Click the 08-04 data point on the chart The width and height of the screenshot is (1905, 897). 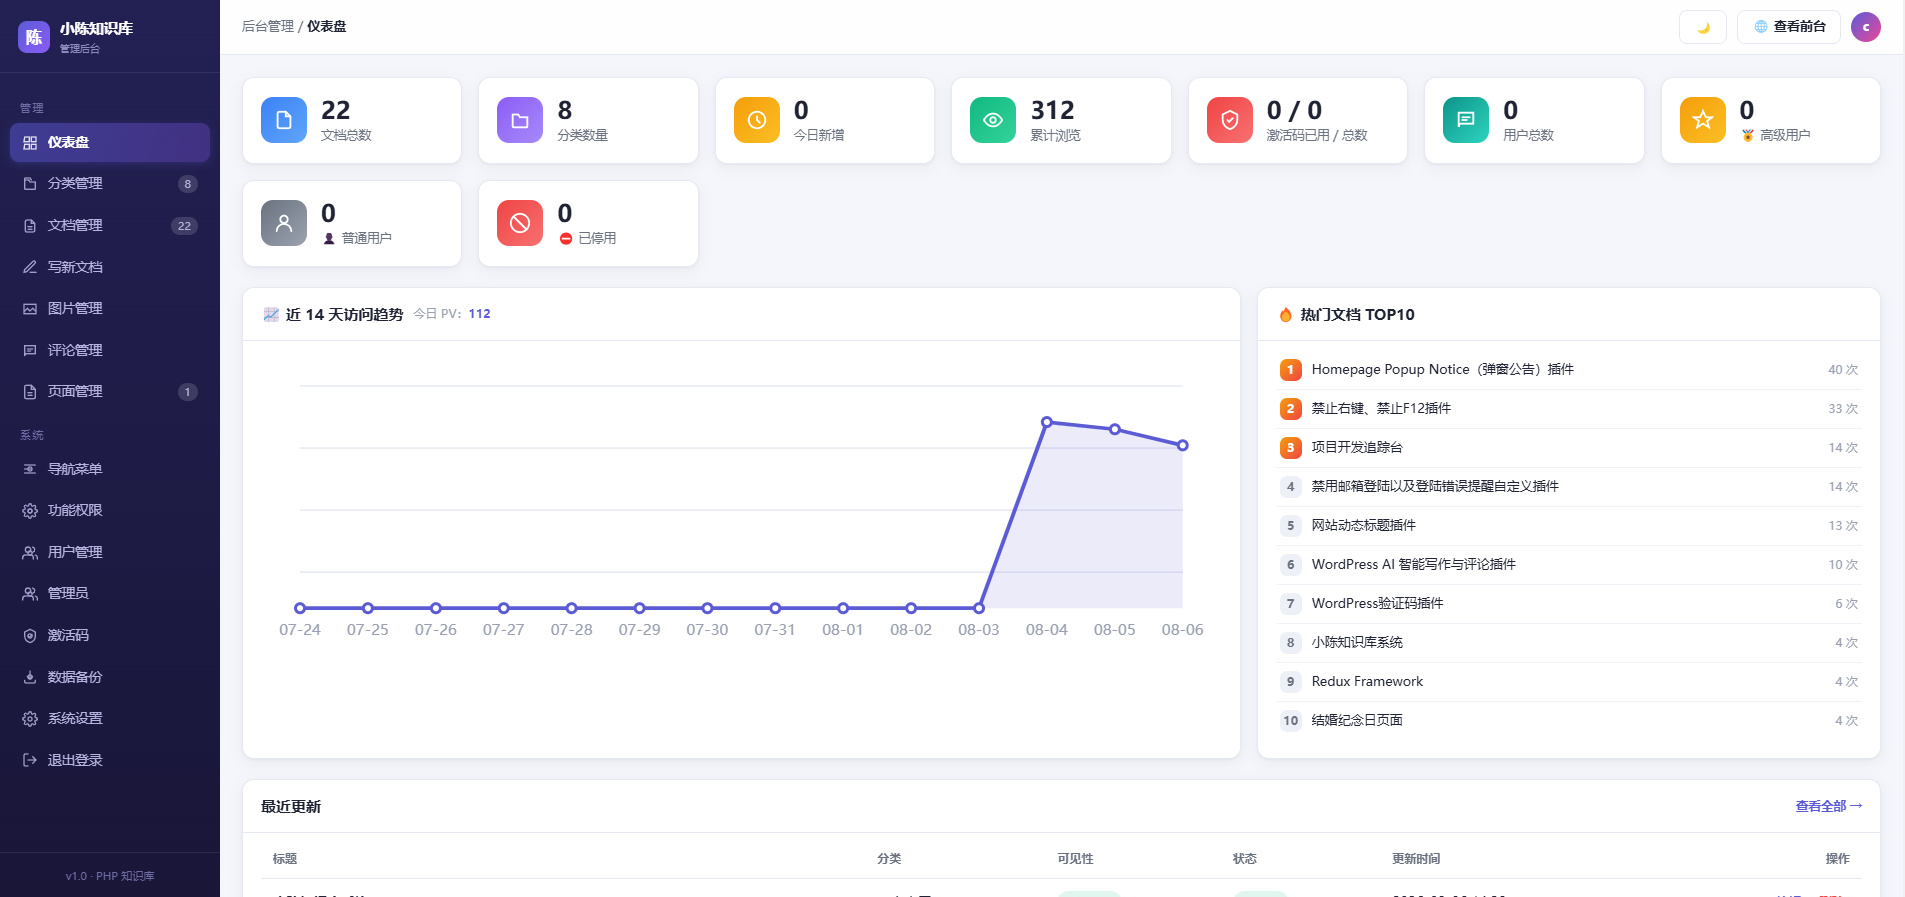coord(1047,422)
